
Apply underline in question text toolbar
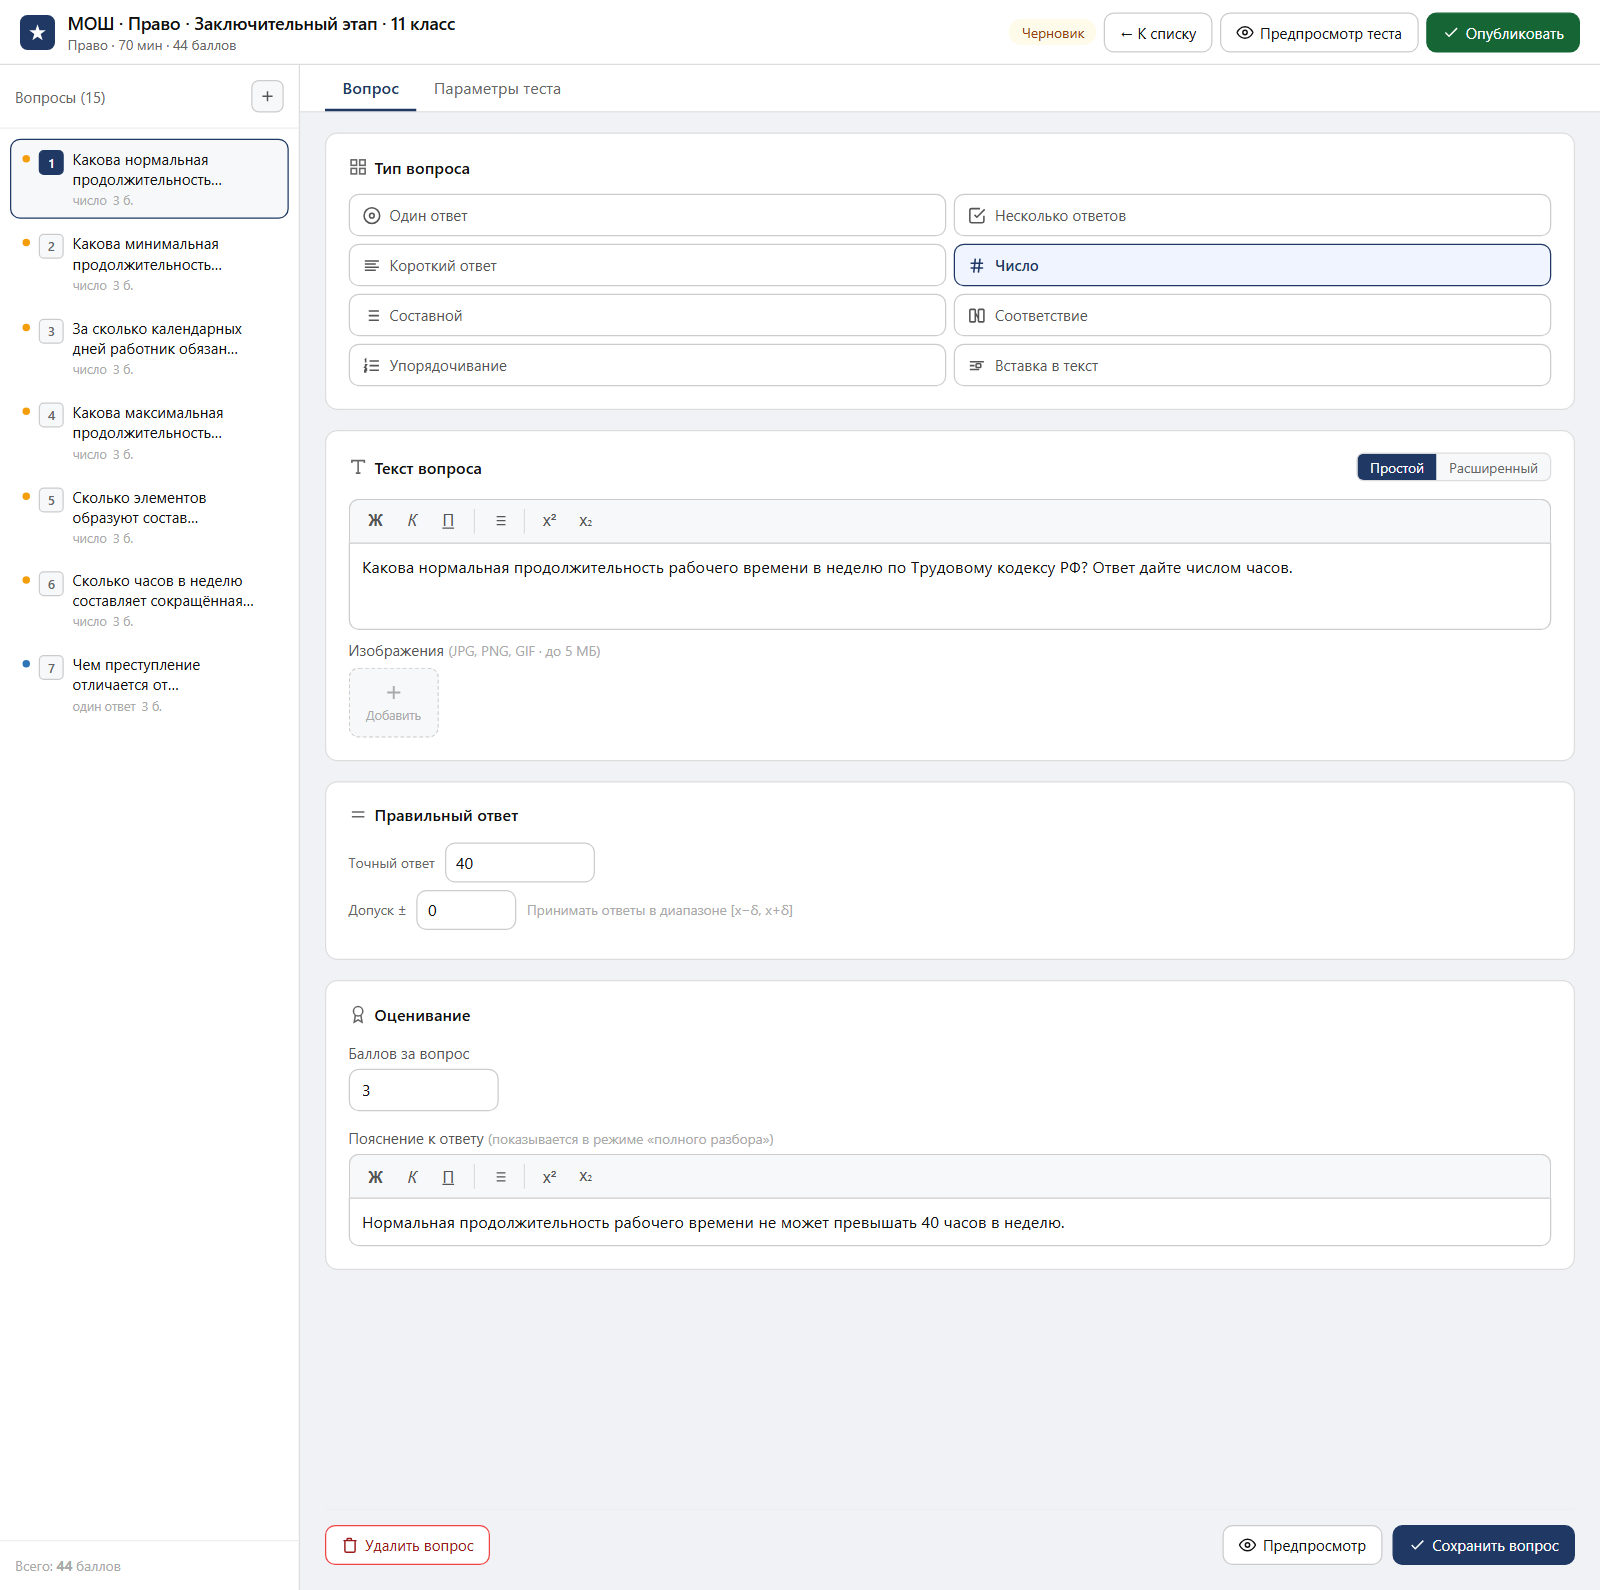click(x=448, y=521)
